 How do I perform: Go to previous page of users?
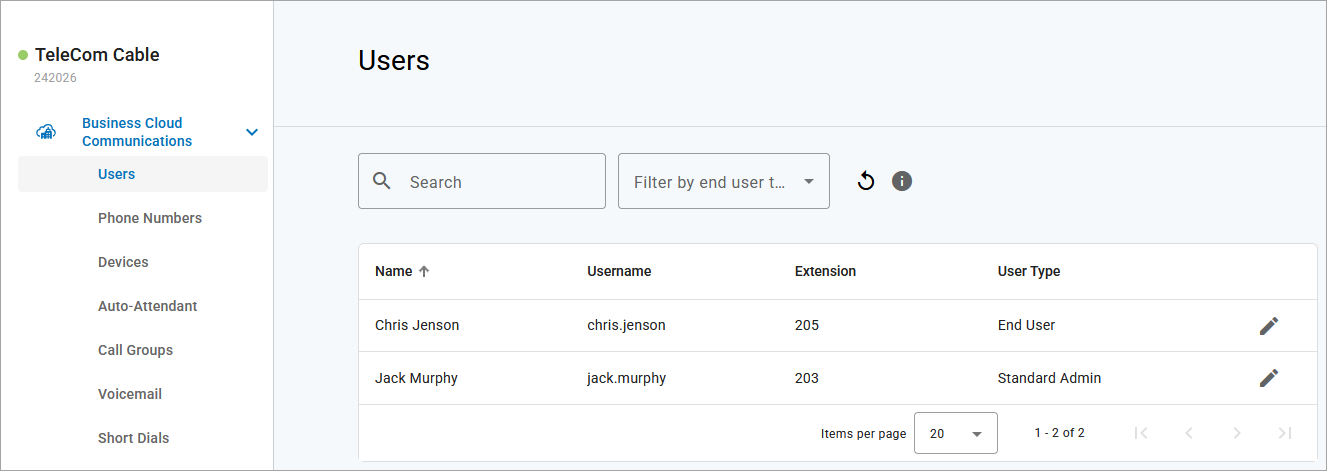pyautogui.click(x=1189, y=433)
